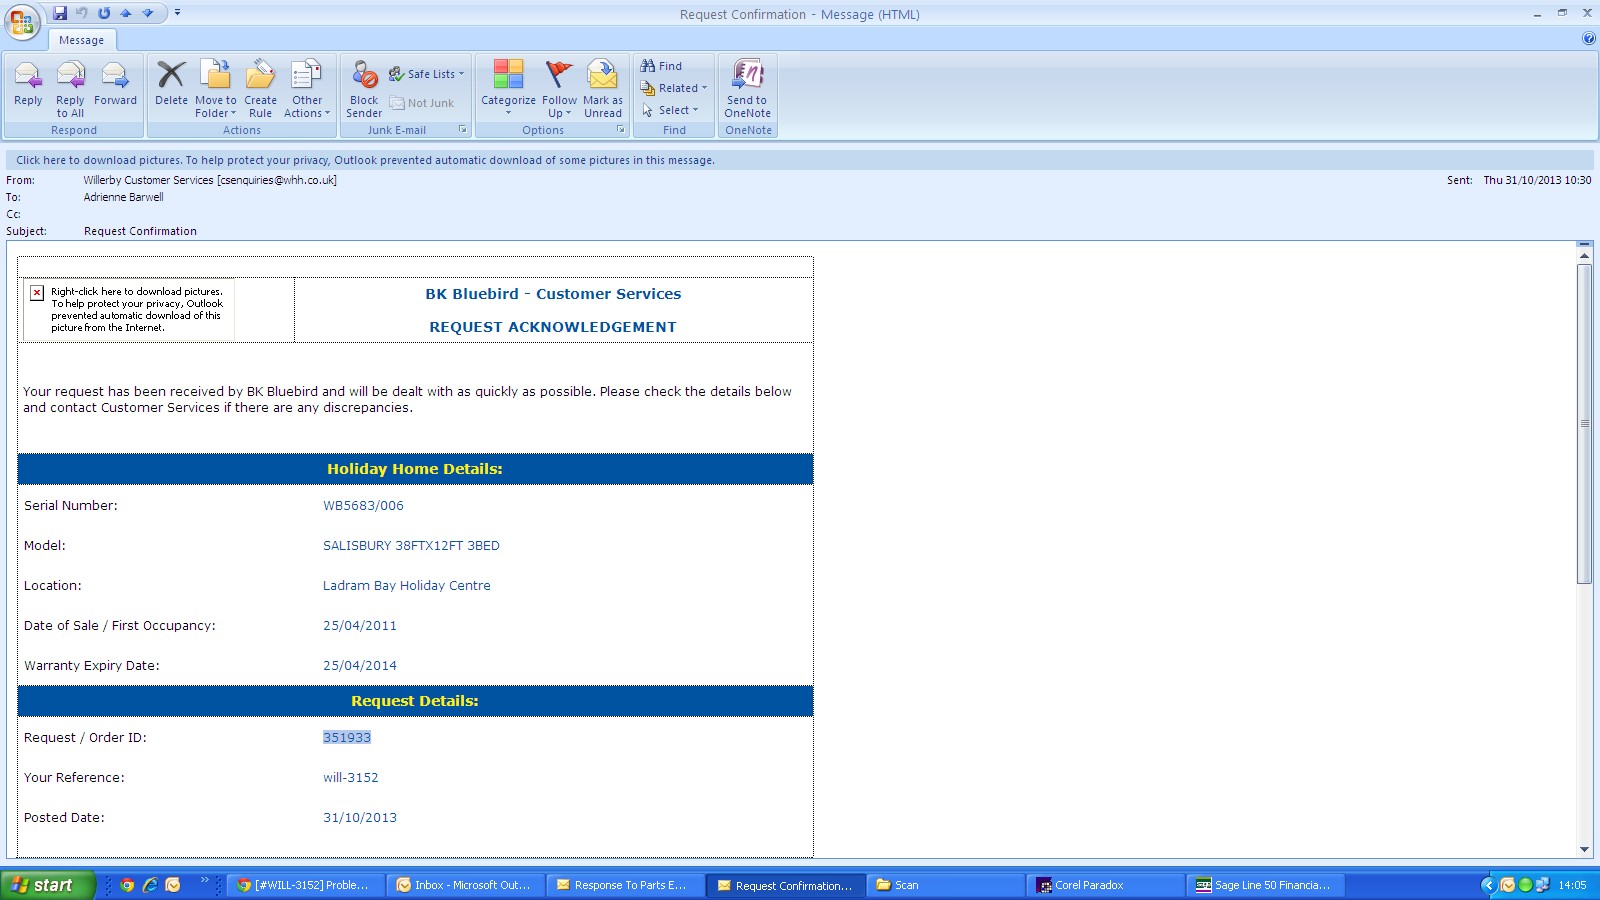1600x900 pixels.
Task: Go to the next item with the down arrow
Action: [148, 13]
